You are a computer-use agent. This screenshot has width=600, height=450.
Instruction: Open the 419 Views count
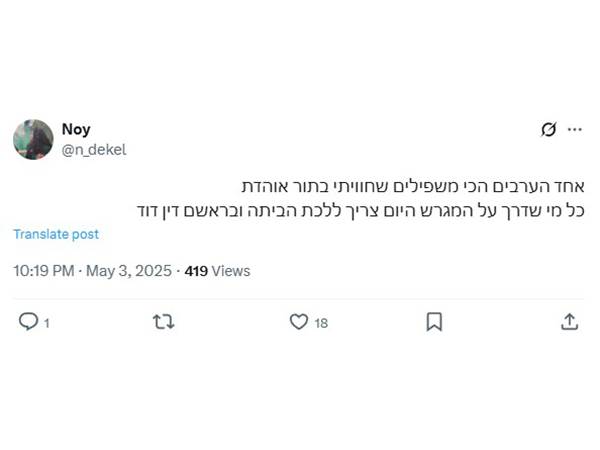217,271
